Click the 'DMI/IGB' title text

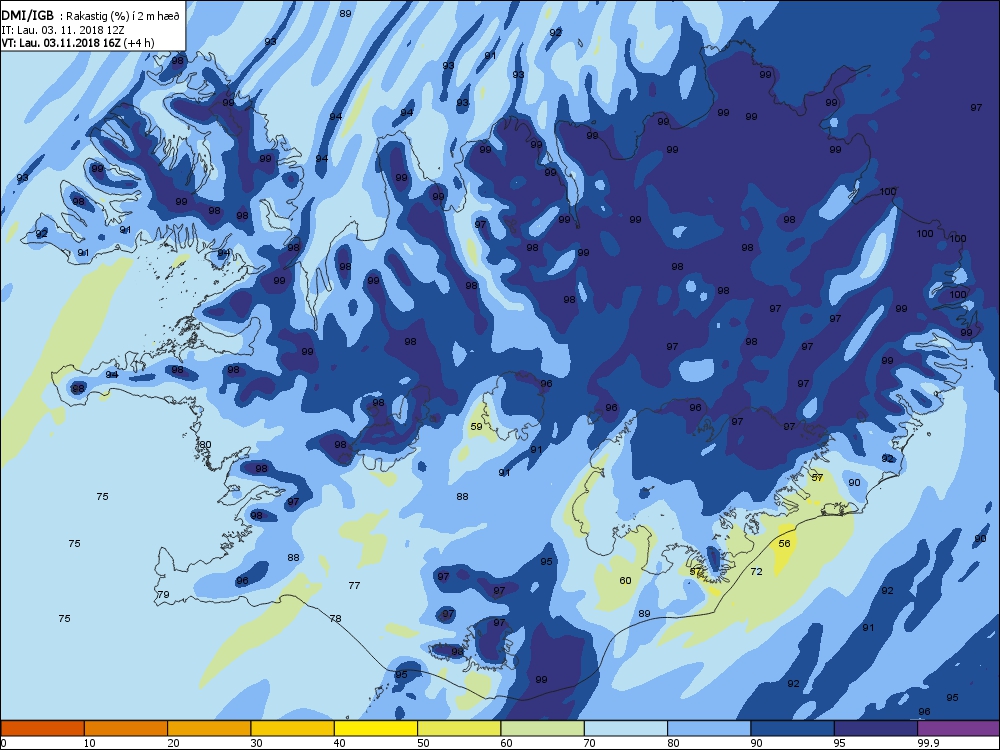click(28, 16)
